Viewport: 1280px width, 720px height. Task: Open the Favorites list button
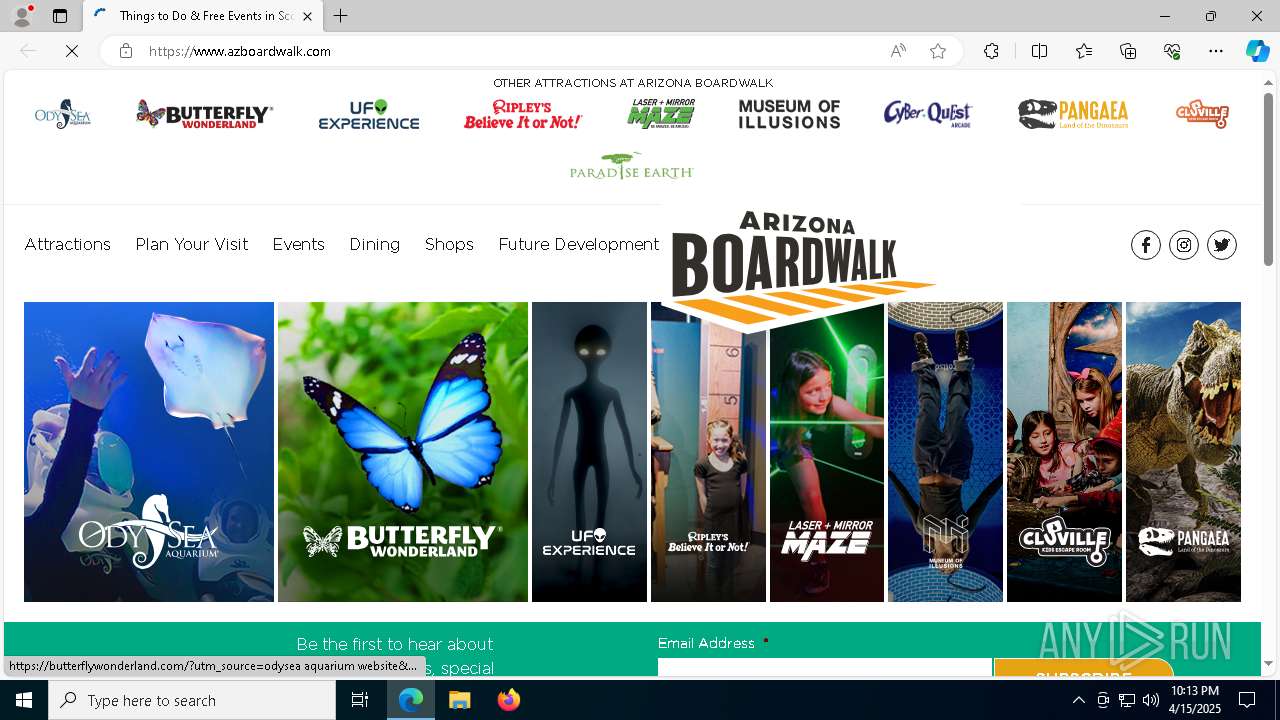(1084, 51)
